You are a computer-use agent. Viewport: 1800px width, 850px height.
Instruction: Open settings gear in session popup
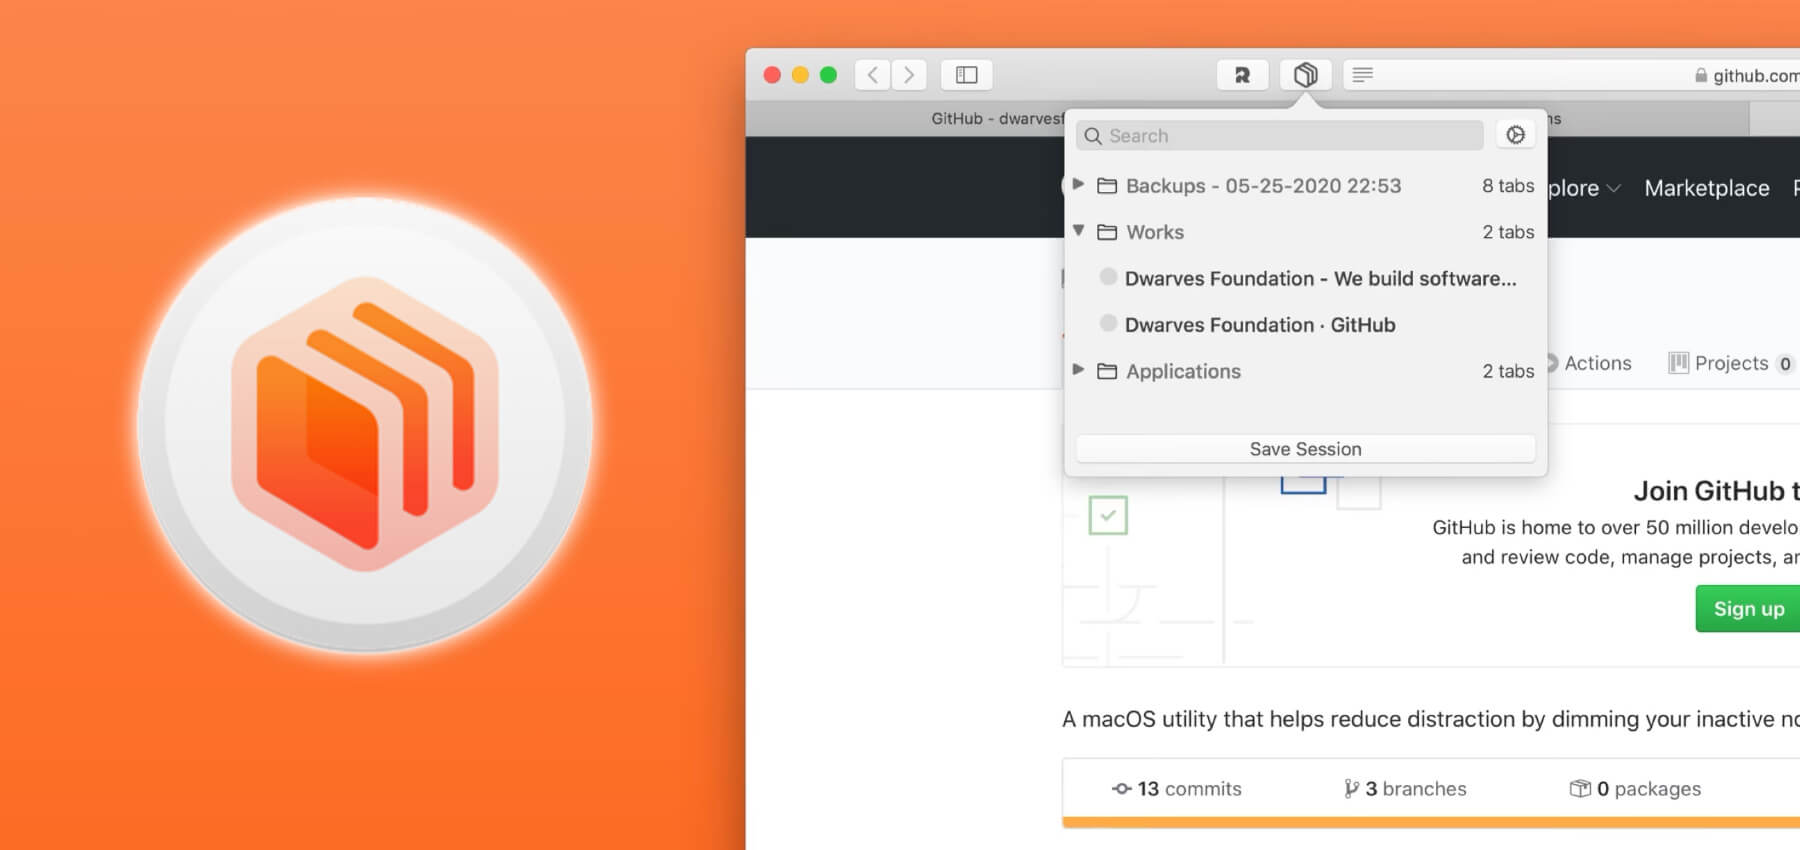pos(1515,135)
